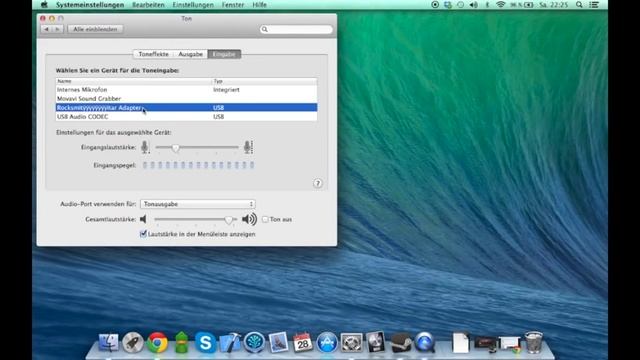Open the Einstellungen menu
The image size is (640, 360).
pos(193,5)
